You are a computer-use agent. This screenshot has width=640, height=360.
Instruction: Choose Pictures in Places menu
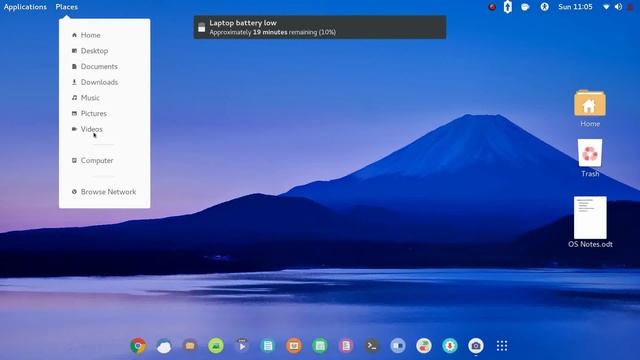point(104,113)
